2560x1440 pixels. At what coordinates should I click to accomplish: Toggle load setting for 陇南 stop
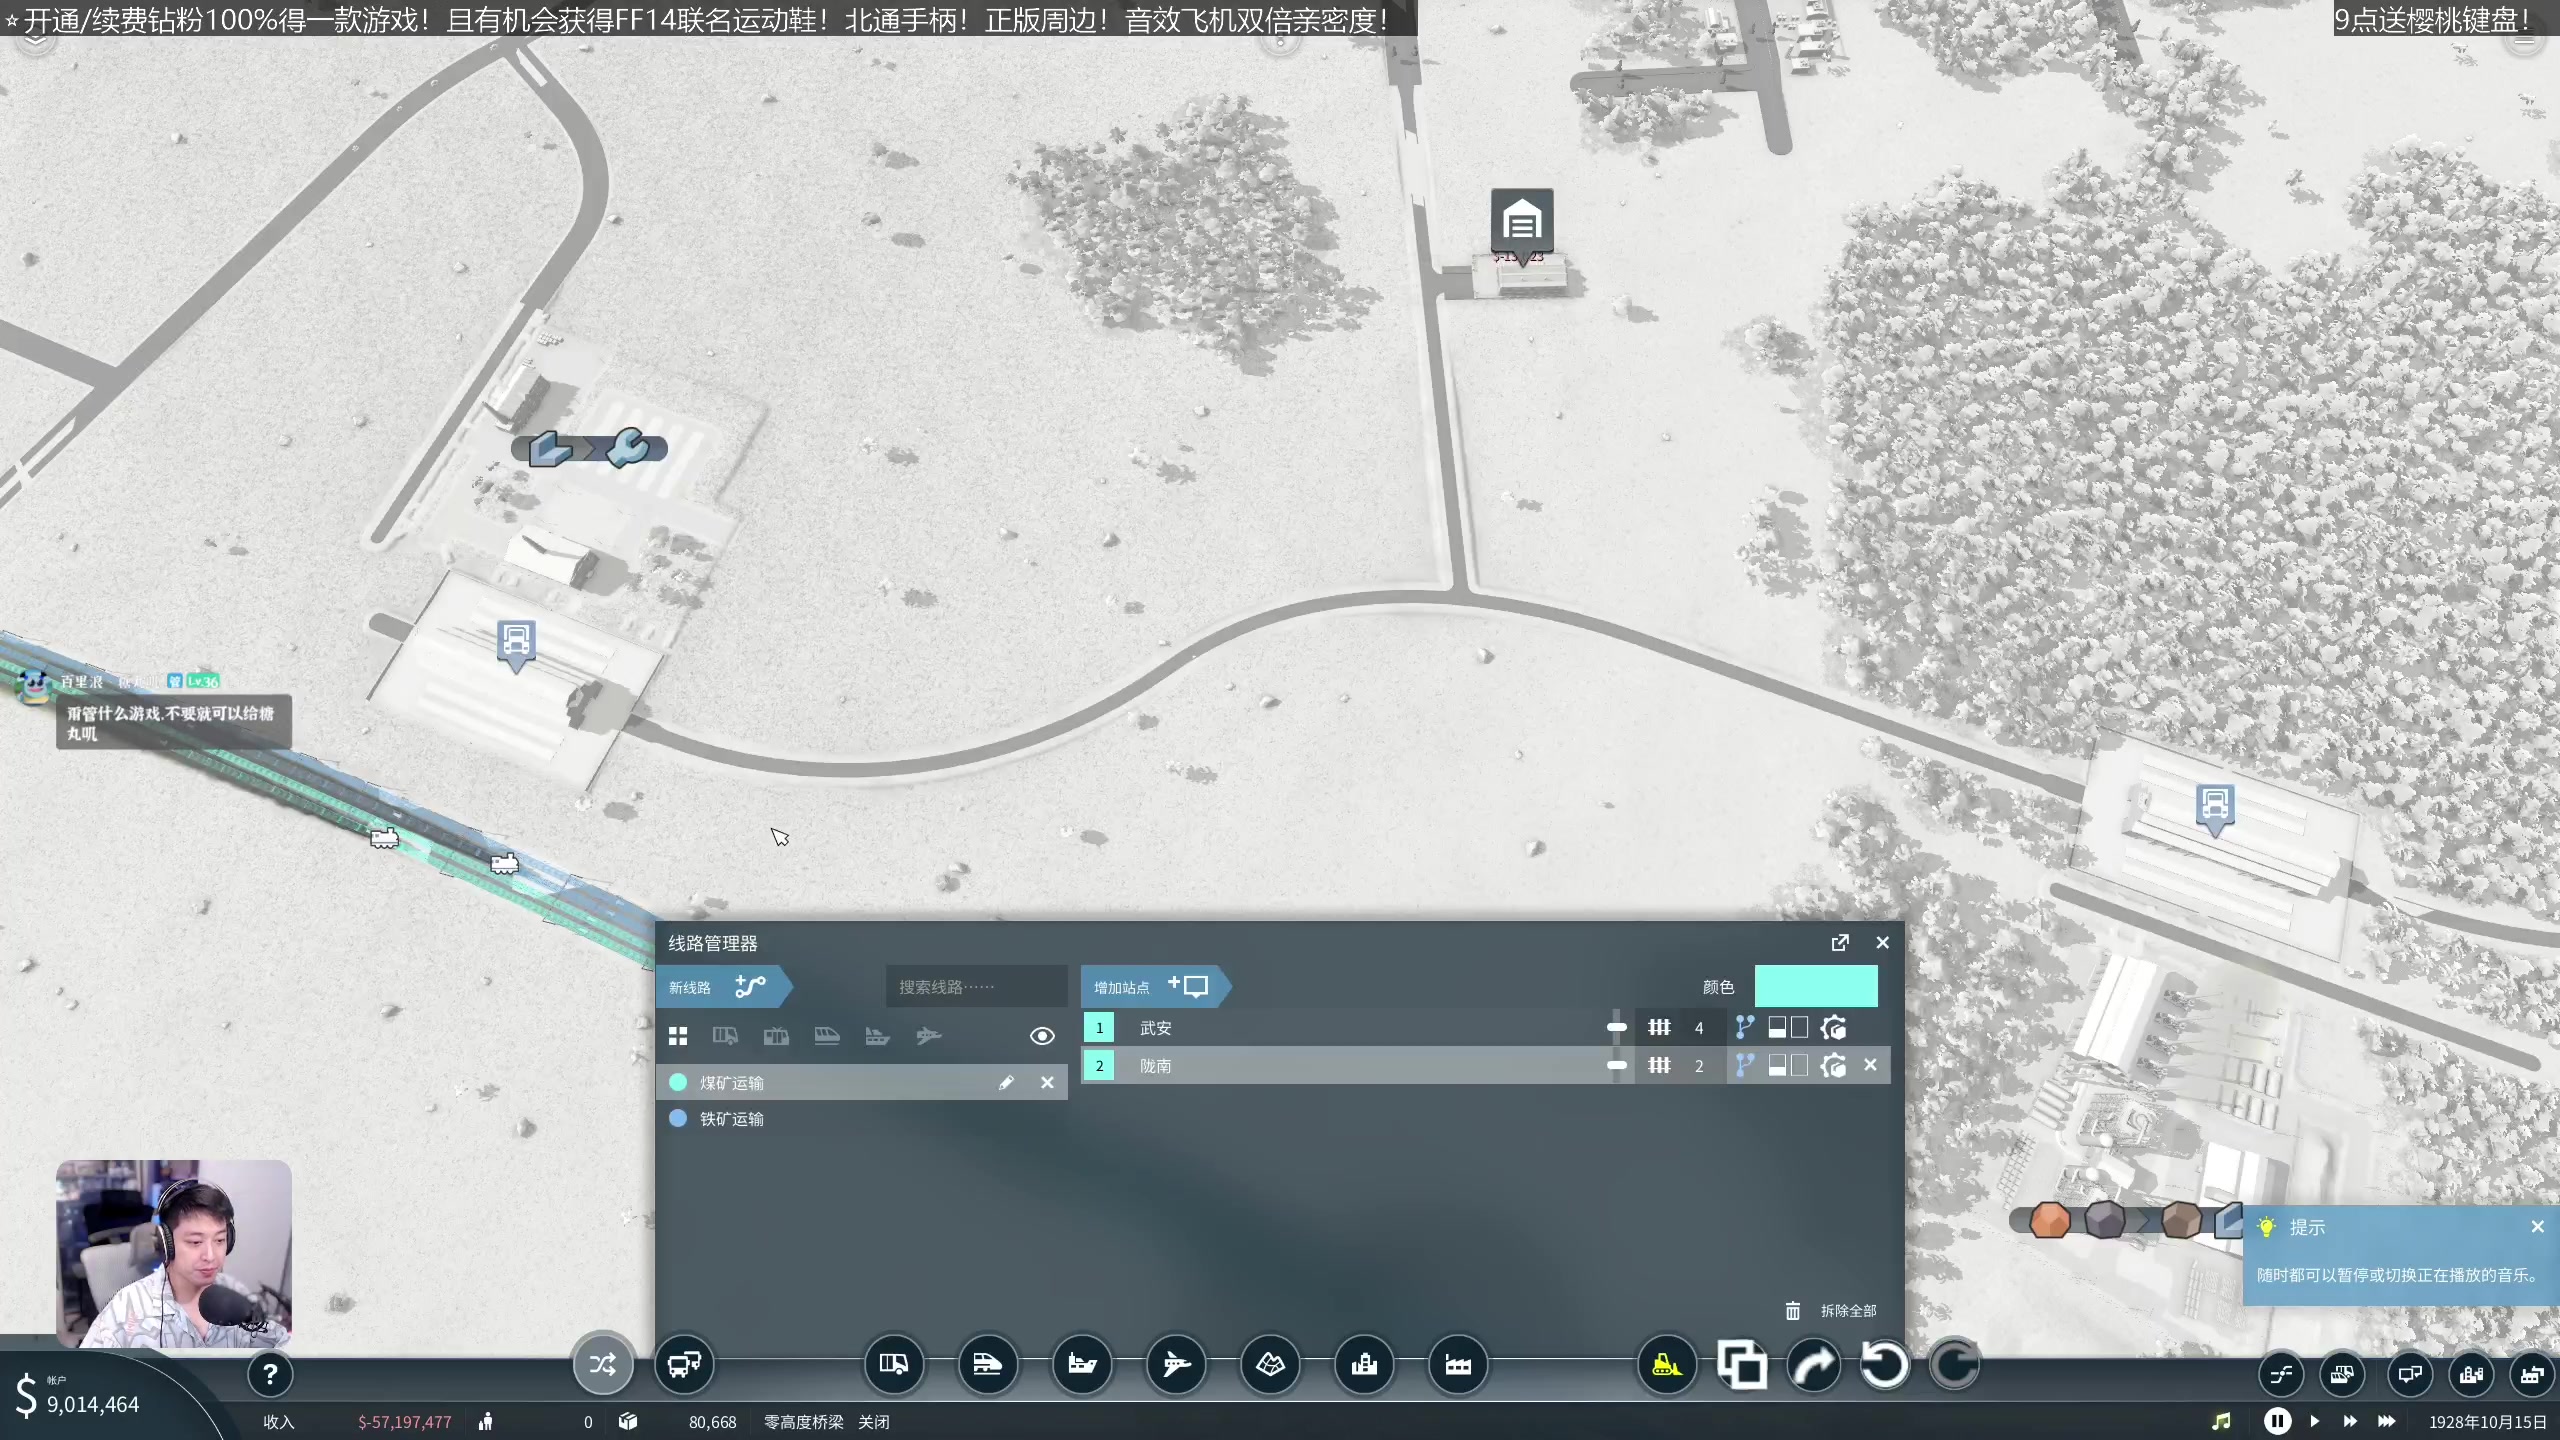coord(1787,1065)
